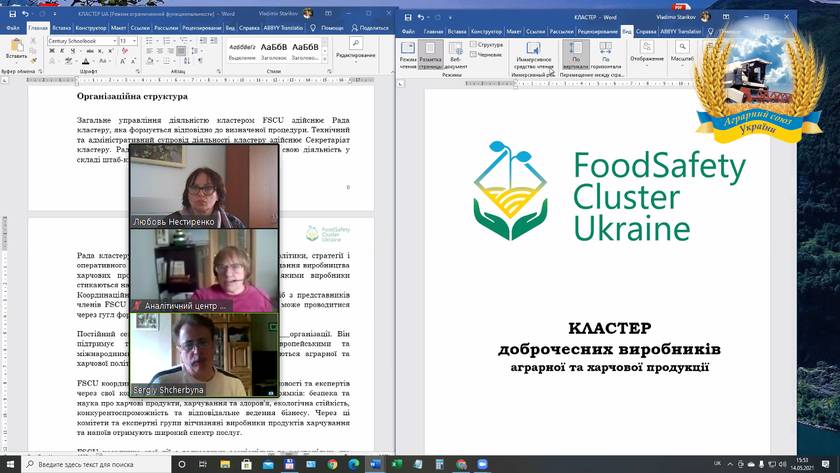840x473 pixels.
Task: Select Черновик view option
Action: [x=486, y=54]
